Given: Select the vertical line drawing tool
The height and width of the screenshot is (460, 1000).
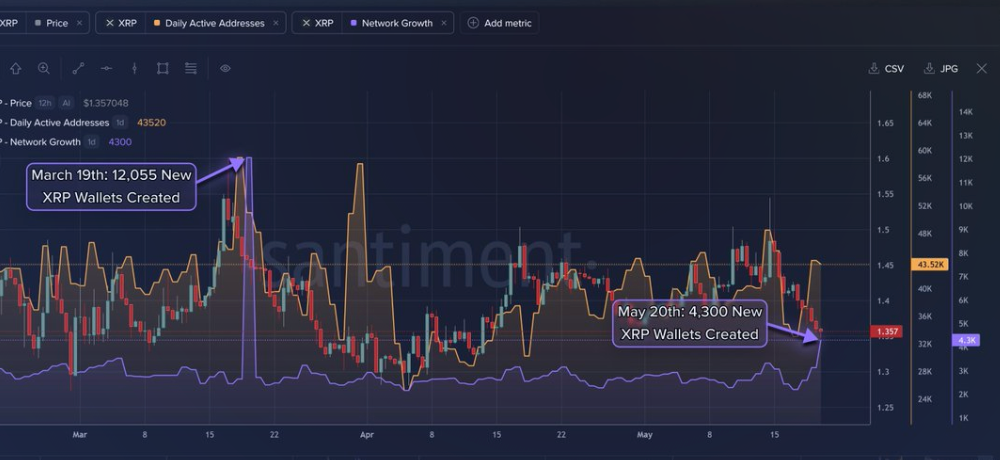Looking at the screenshot, I should pos(135,68).
